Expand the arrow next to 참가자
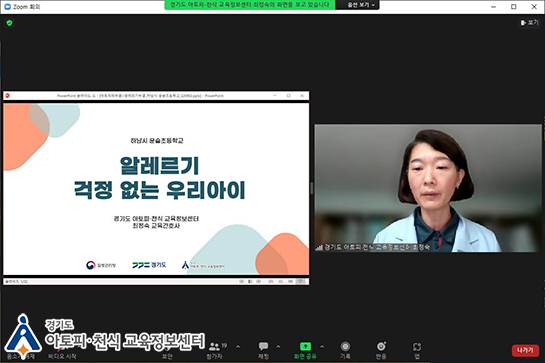The height and width of the screenshot is (363, 545). coord(238,347)
